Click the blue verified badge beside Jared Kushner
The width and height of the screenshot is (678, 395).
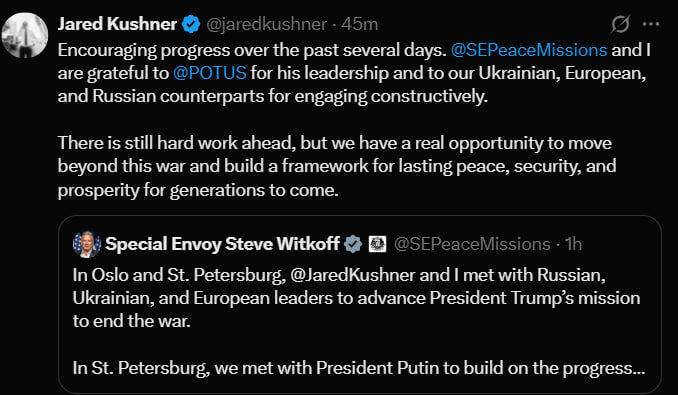click(191, 24)
